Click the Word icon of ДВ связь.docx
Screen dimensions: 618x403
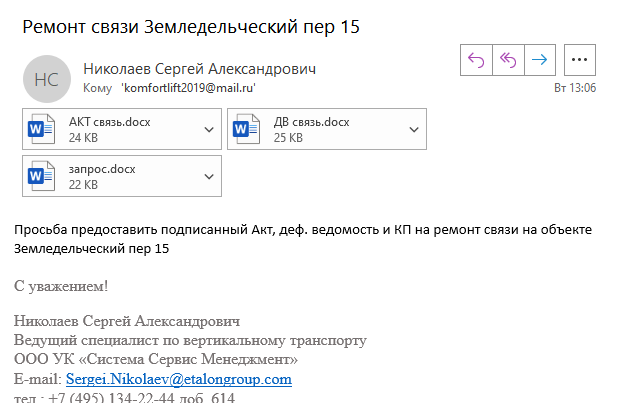246,129
